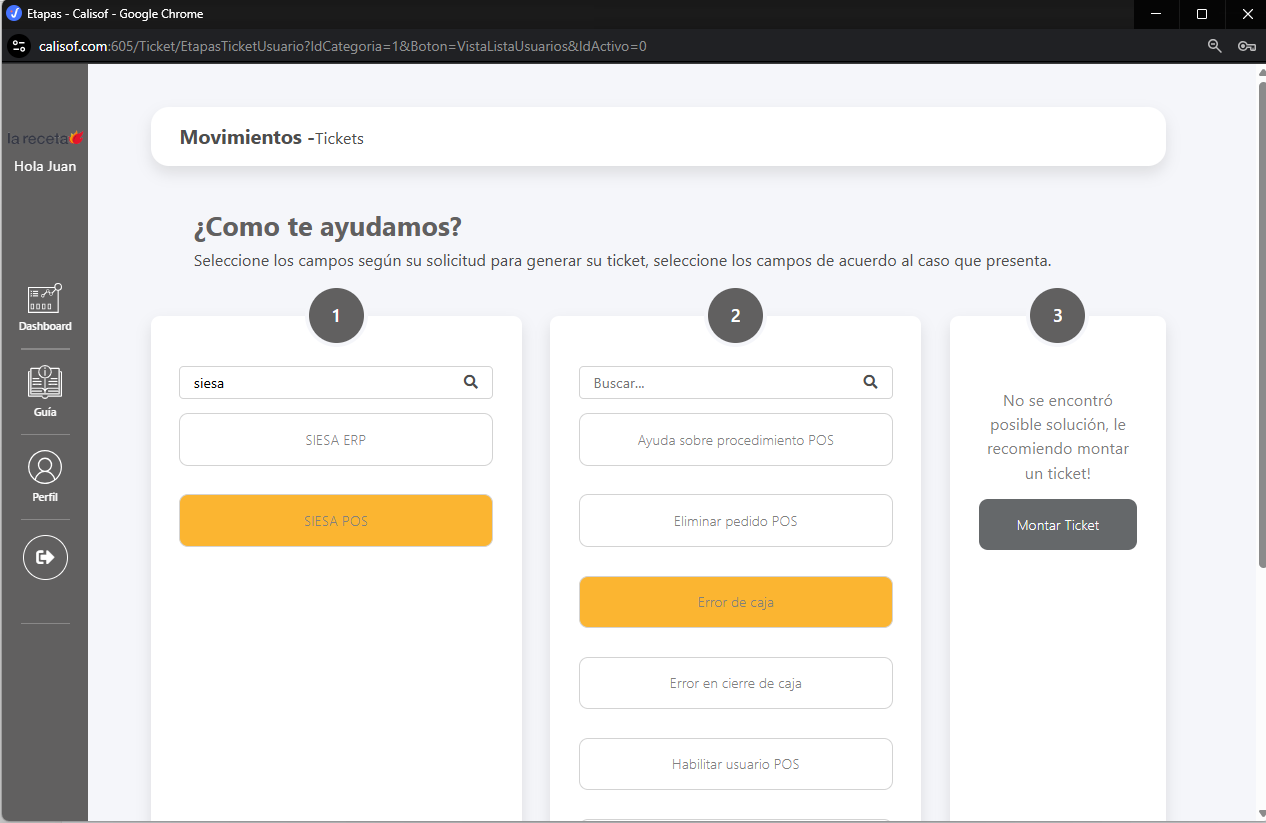Click the zoom magnifier icon in address bar
Screen dimensions: 1266x823
click(1215, 46)
